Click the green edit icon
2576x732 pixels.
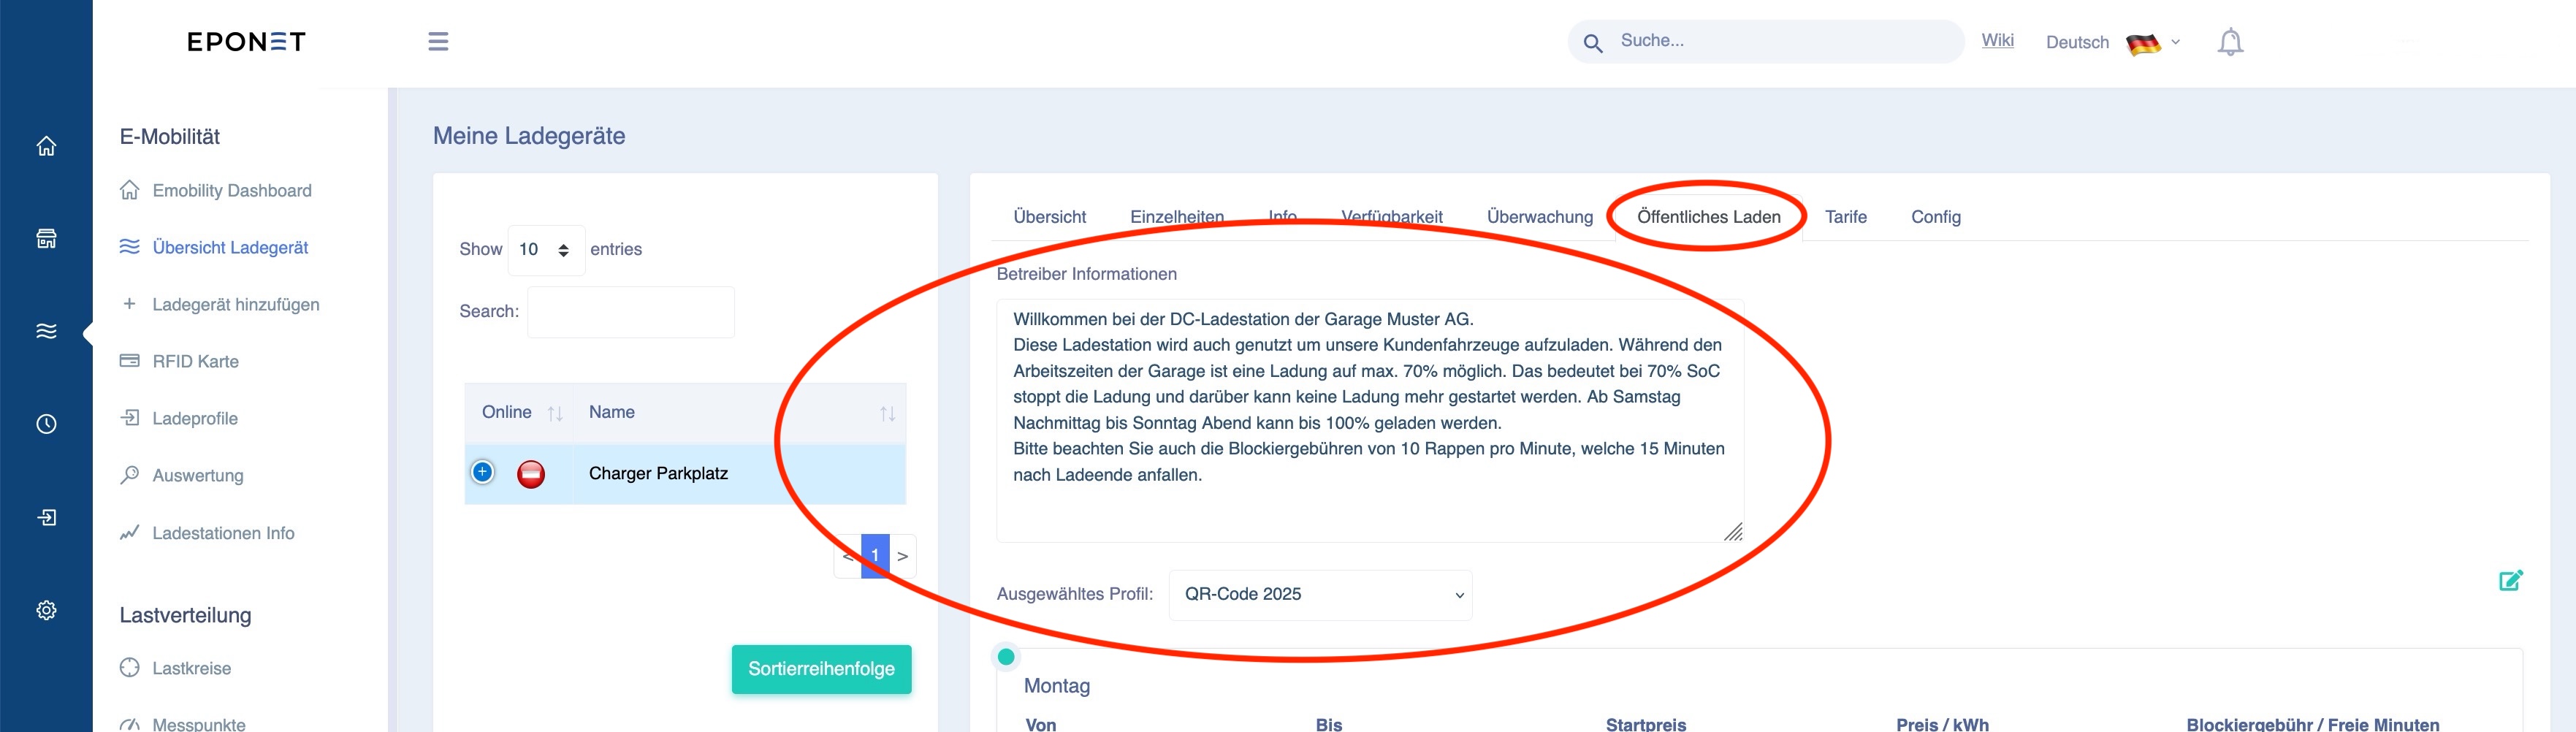click(x=2510, y=580)
